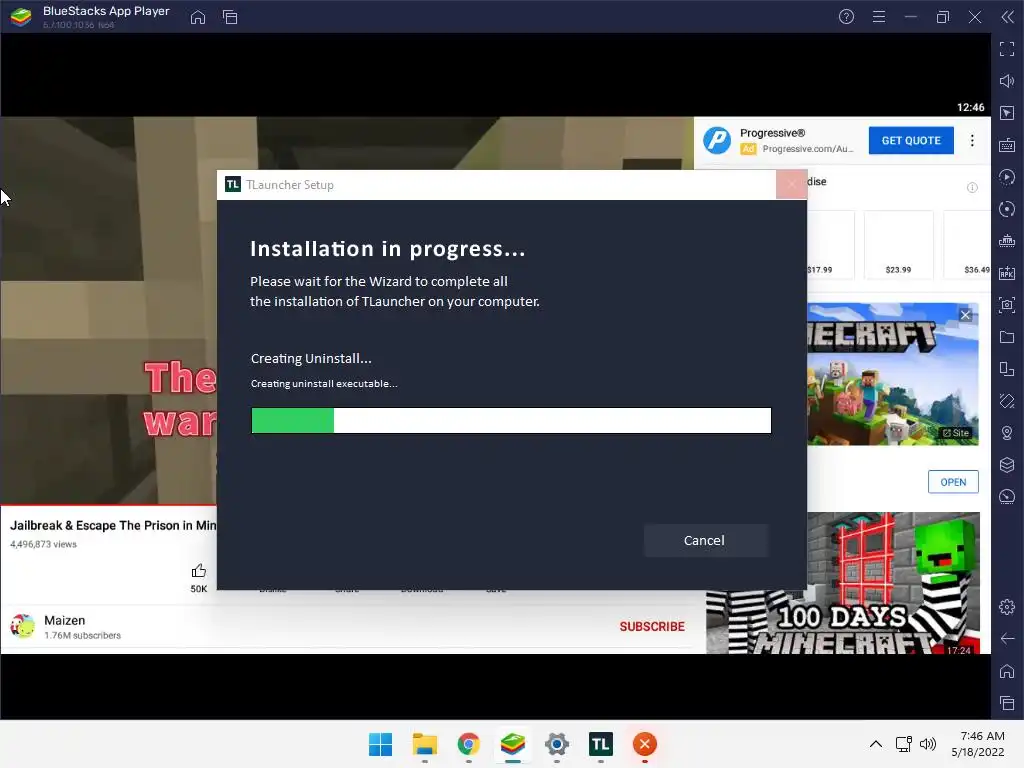Image resolution: width=1024 pixels, height=768 pixels.
Task: Open the Maizen channel avatar
Action: click(23, 626)
